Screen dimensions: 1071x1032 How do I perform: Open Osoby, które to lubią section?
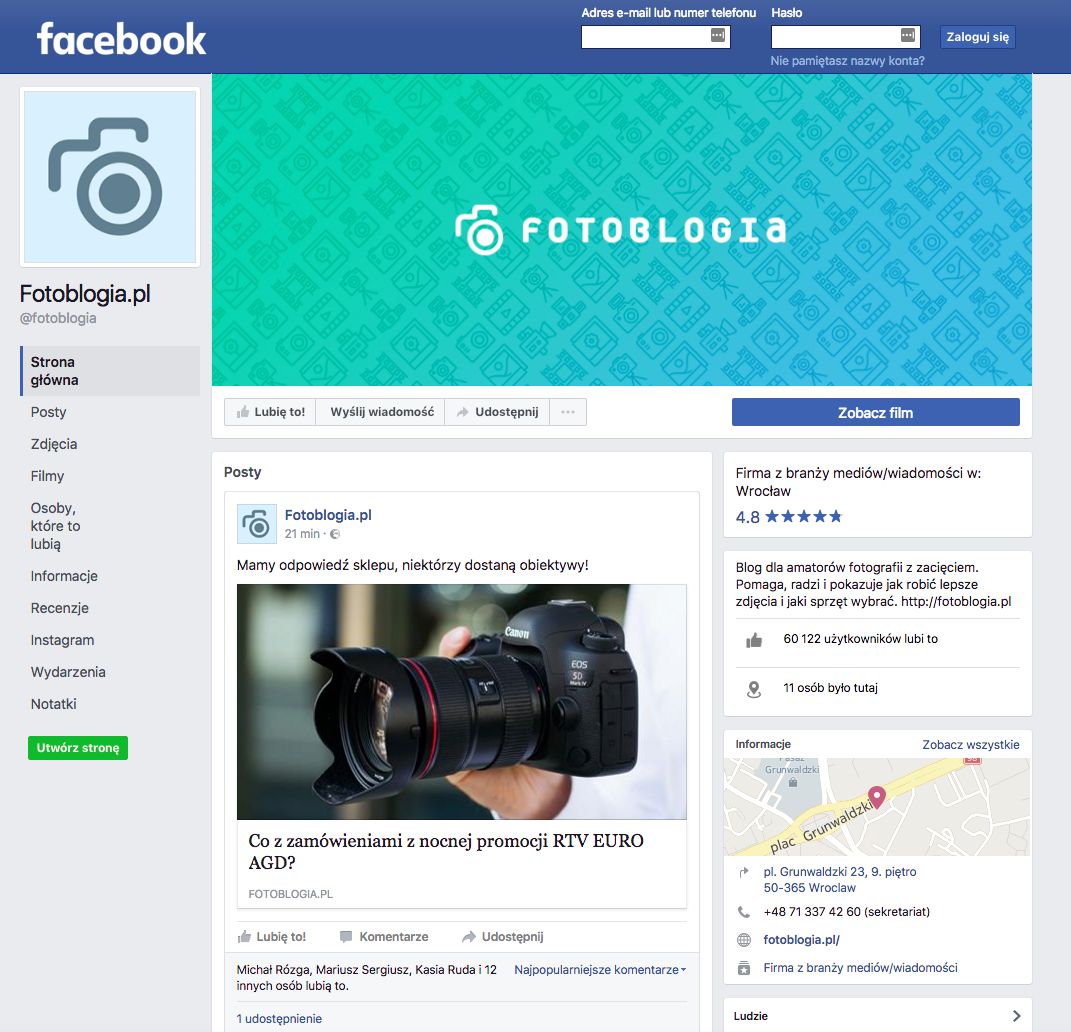(x=55, y=526)
